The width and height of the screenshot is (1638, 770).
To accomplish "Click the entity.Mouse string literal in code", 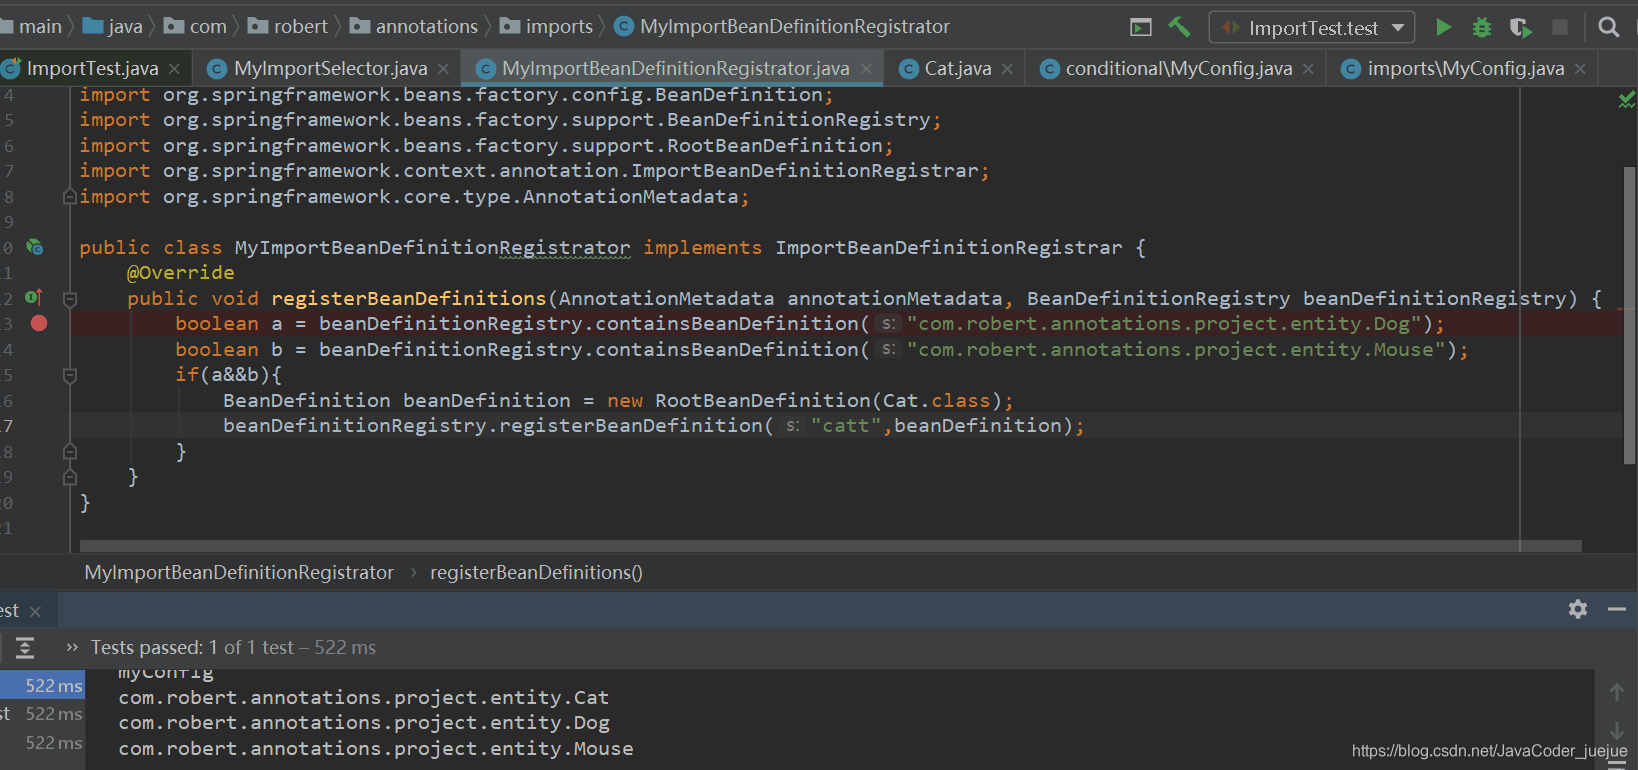I will click(1176, 349).
